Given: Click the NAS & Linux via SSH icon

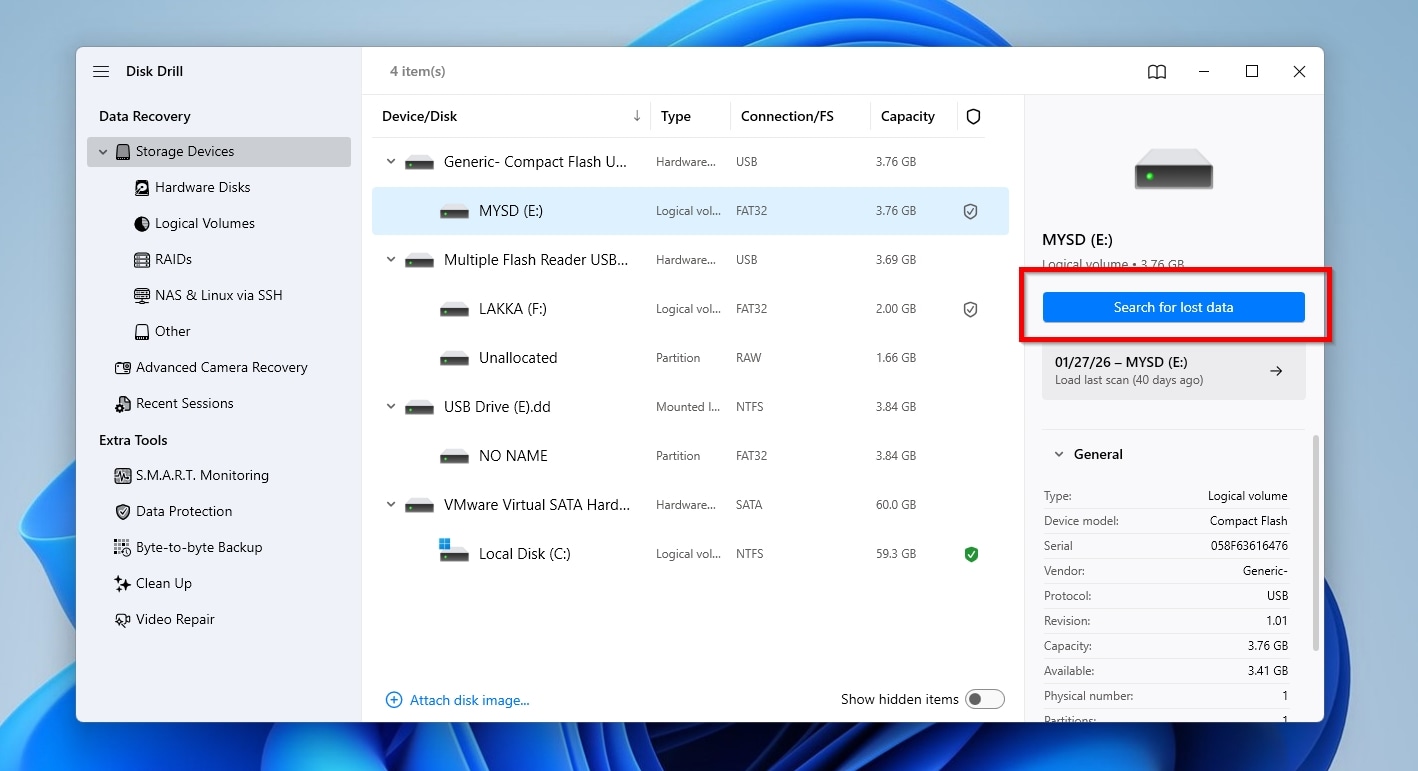Looking at the screenshot, I should [x=142, y=296].
